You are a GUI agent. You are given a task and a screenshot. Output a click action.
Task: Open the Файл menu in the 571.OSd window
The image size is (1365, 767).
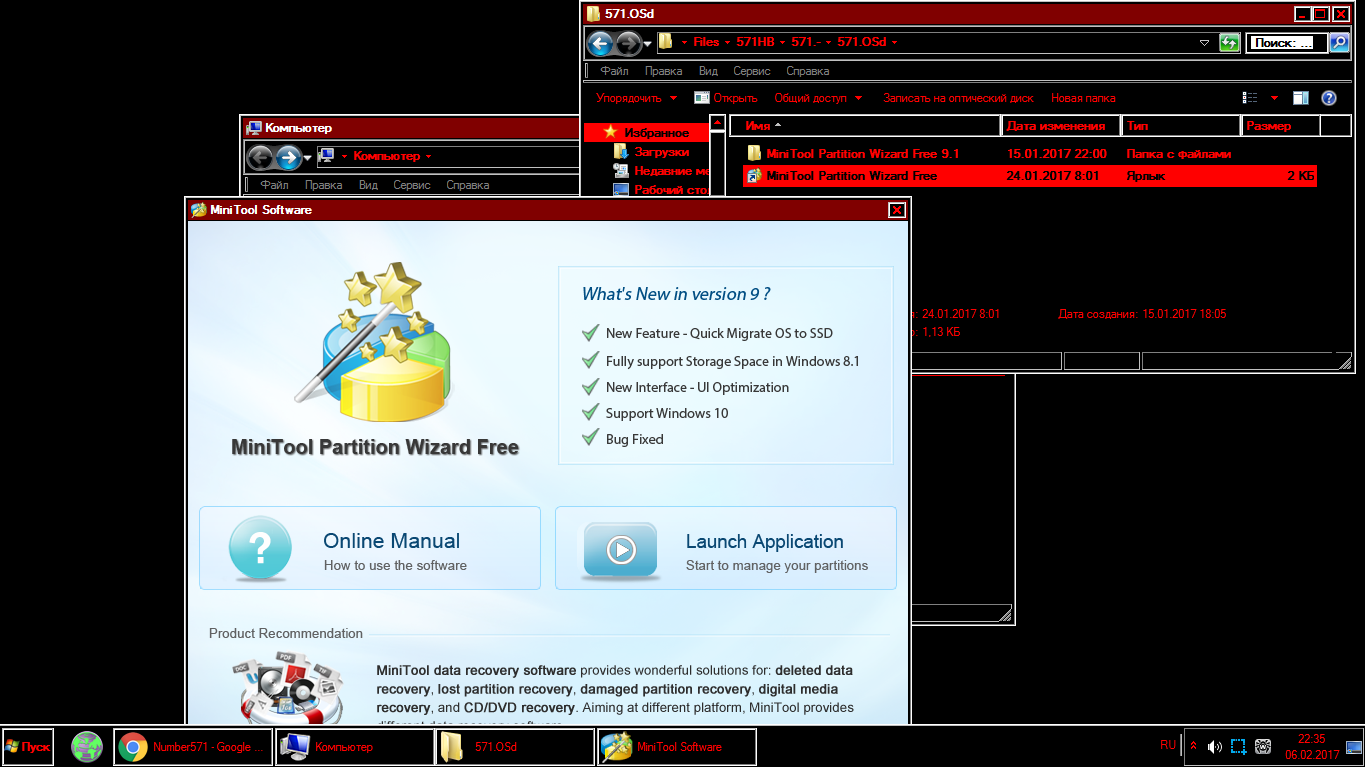point(614,71)
